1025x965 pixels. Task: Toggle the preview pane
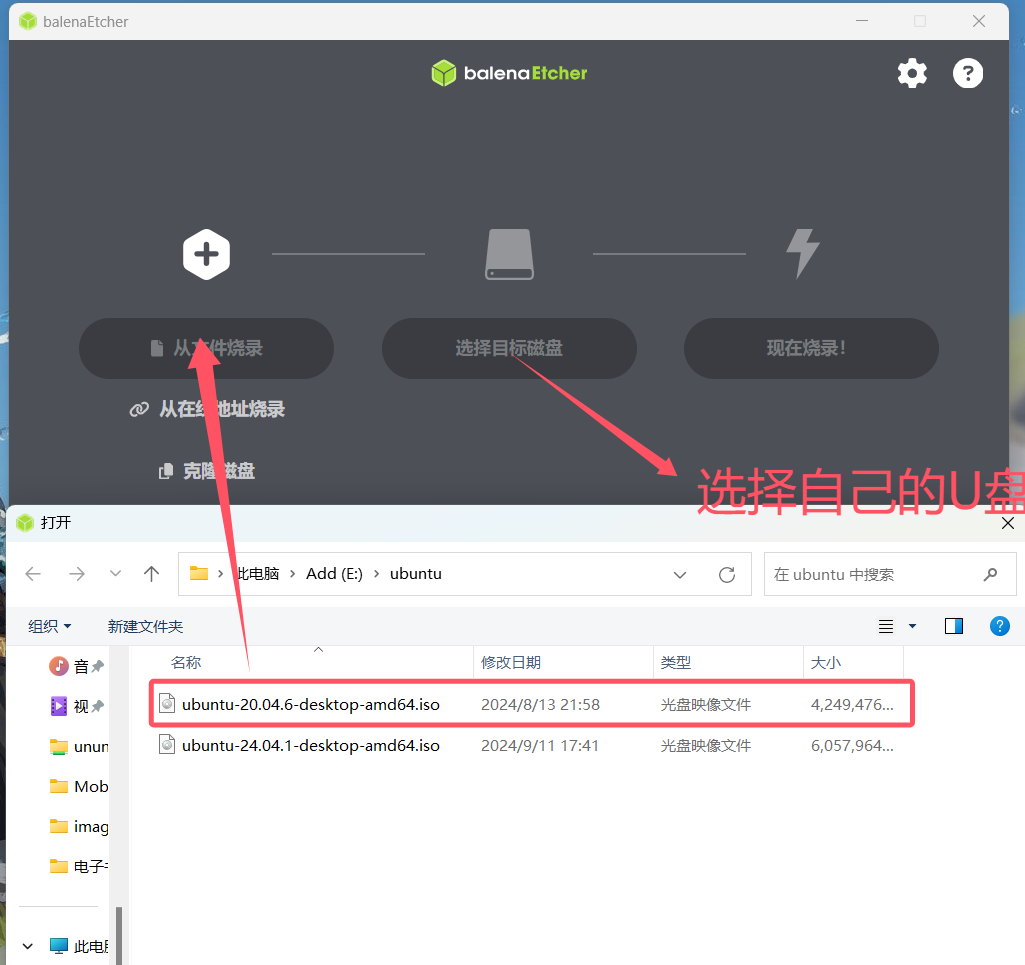click(954, 626)
